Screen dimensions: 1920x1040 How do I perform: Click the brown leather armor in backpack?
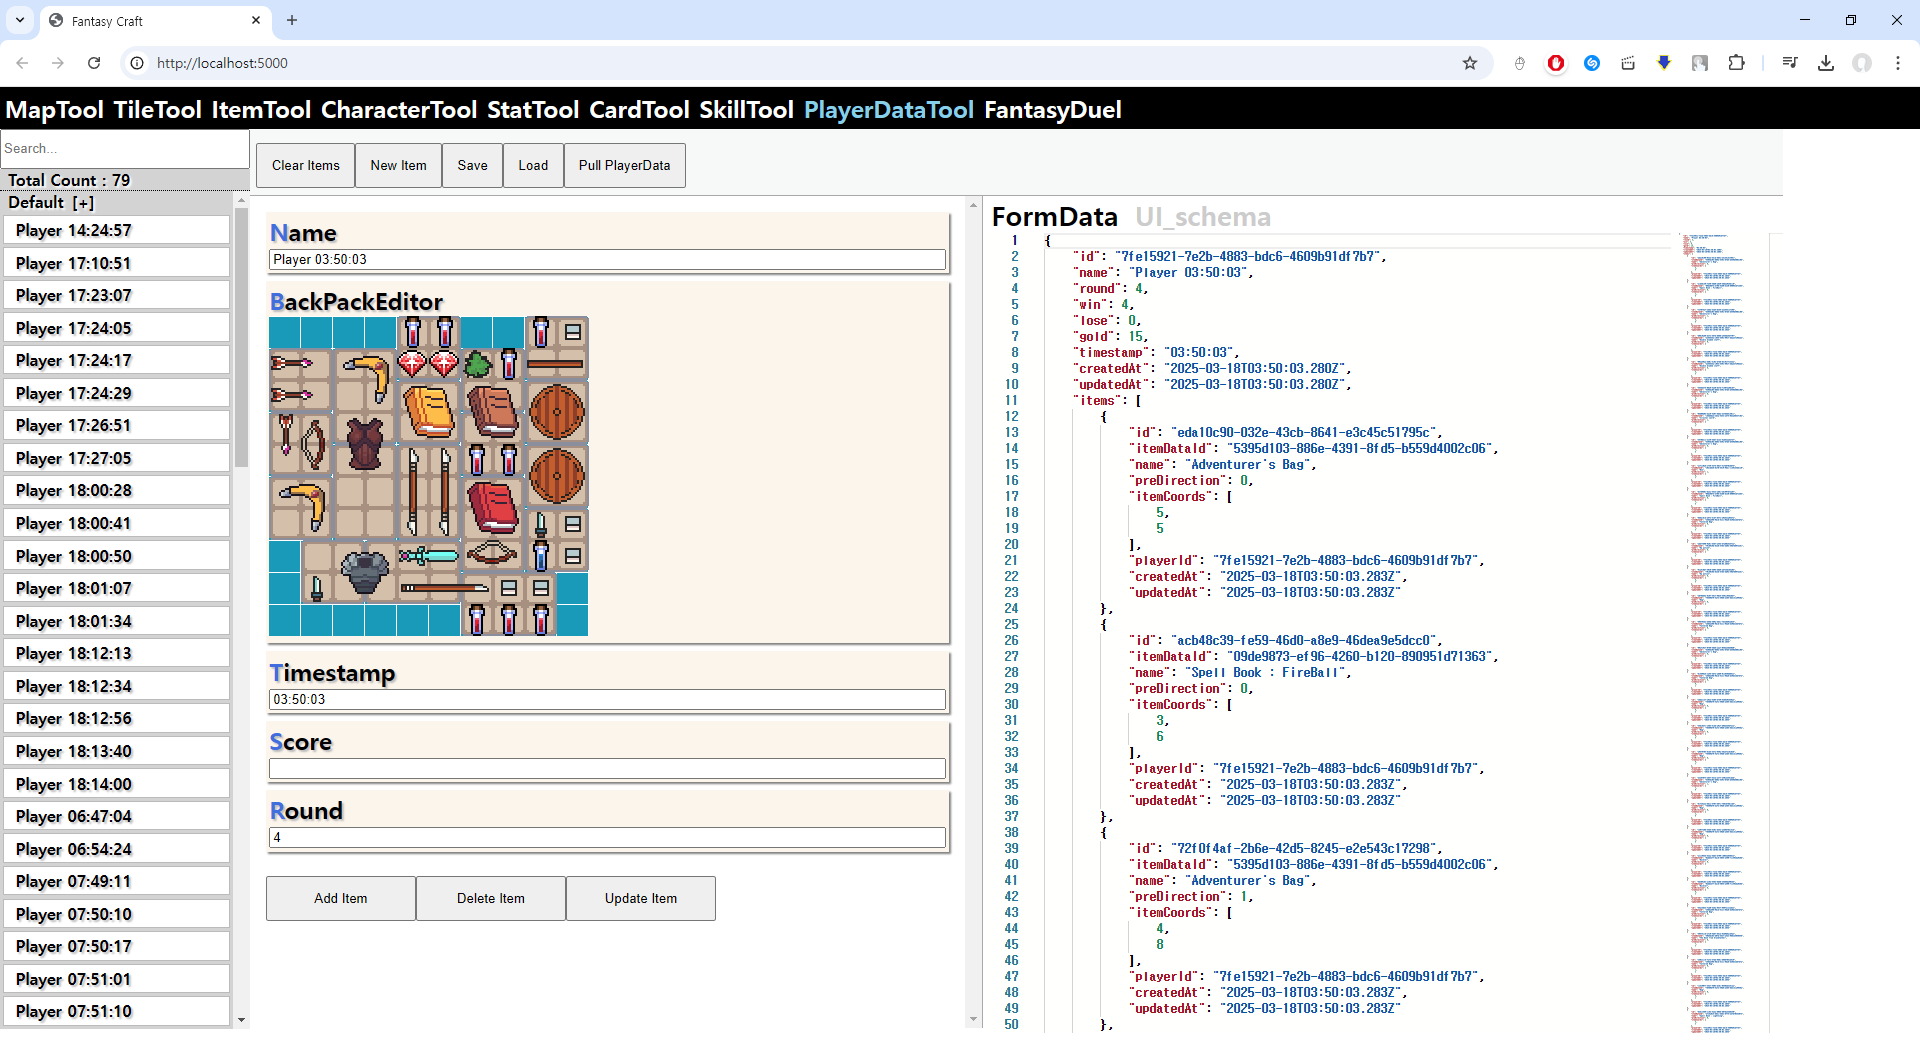click(365, 443)
